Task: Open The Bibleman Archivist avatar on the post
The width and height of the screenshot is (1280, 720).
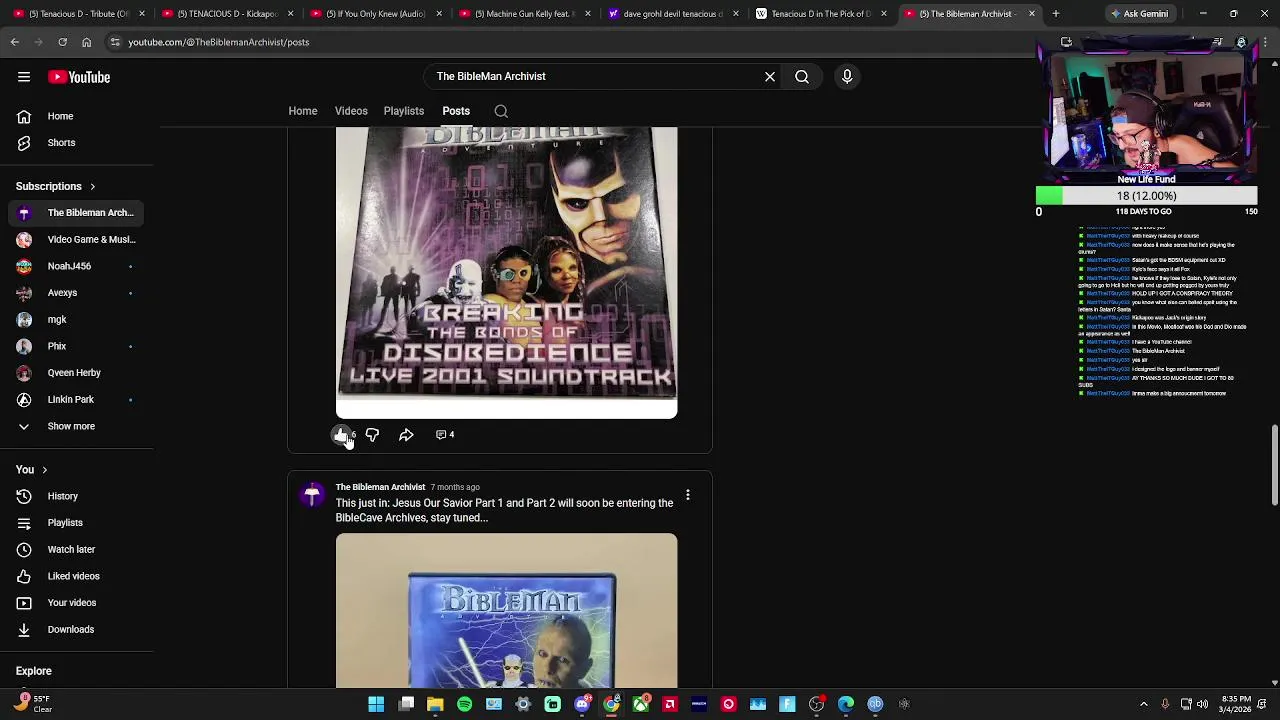Action: (312, 494)
